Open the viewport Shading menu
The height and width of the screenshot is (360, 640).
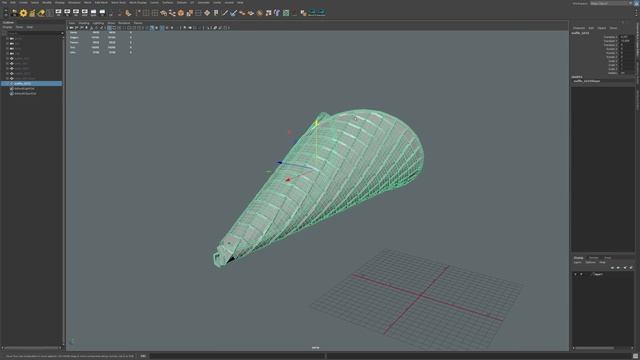click(x=84, y=23)
